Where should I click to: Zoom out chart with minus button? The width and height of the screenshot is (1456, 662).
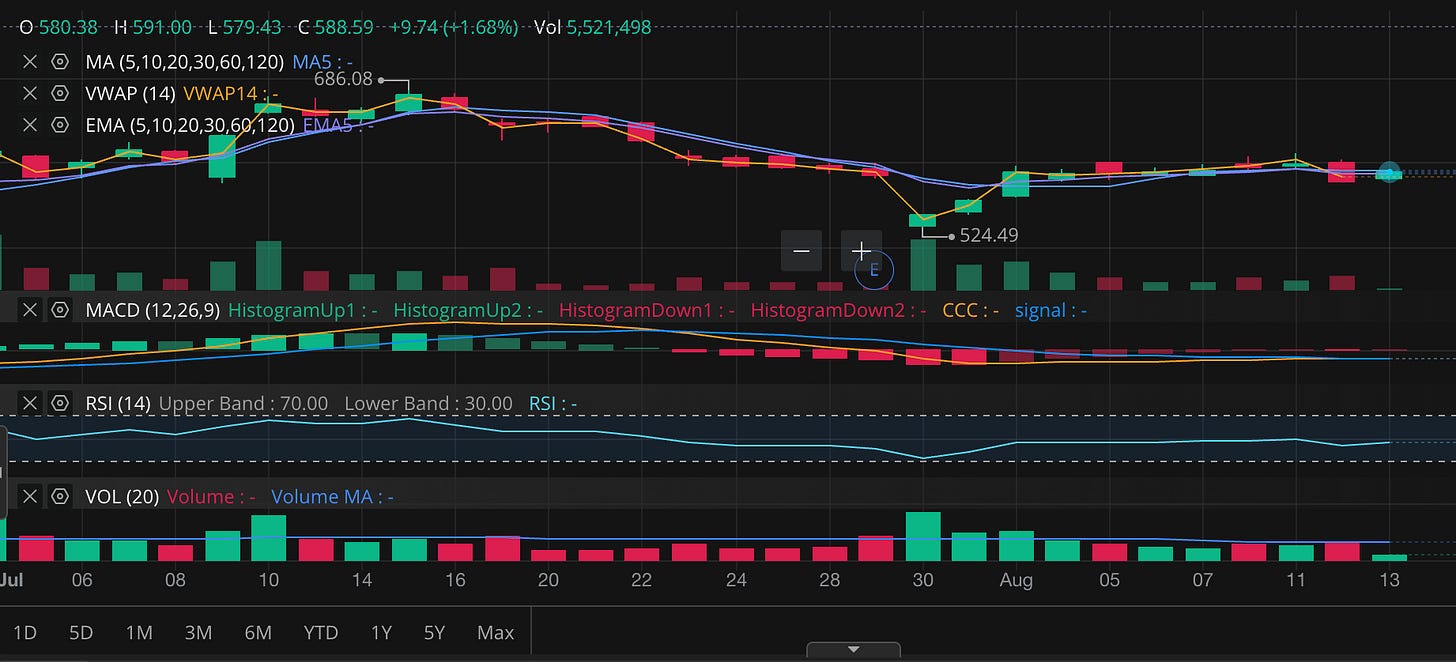tap(801, 251)
